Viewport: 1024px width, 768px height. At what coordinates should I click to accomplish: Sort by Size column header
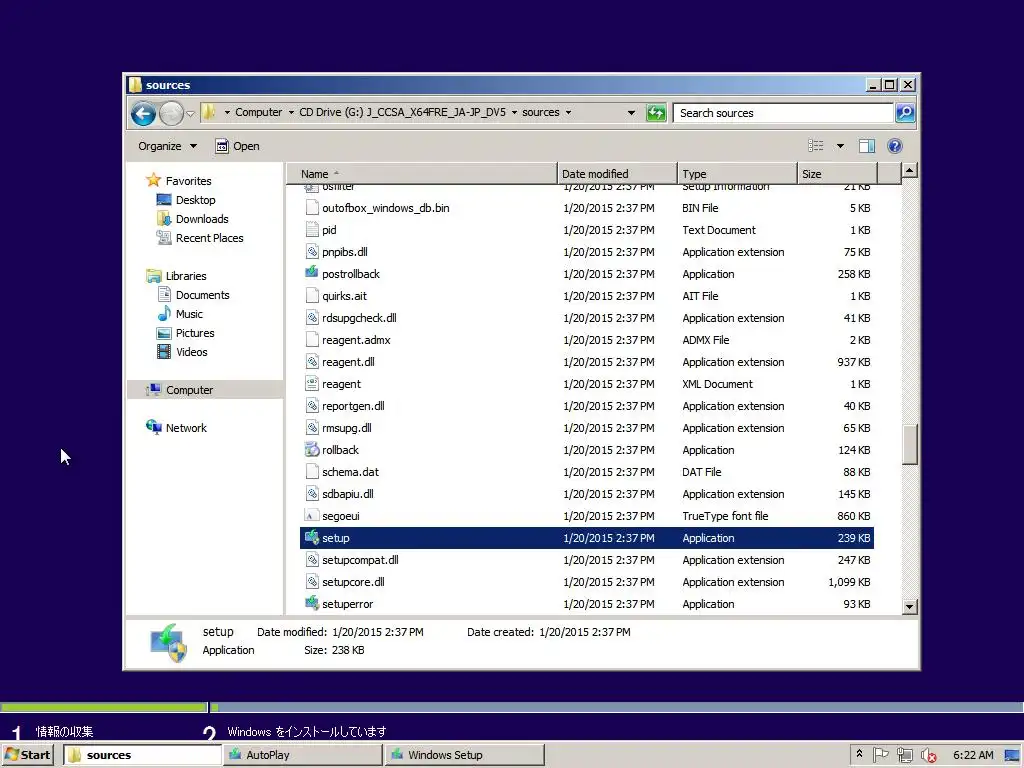tap(837, 174)
